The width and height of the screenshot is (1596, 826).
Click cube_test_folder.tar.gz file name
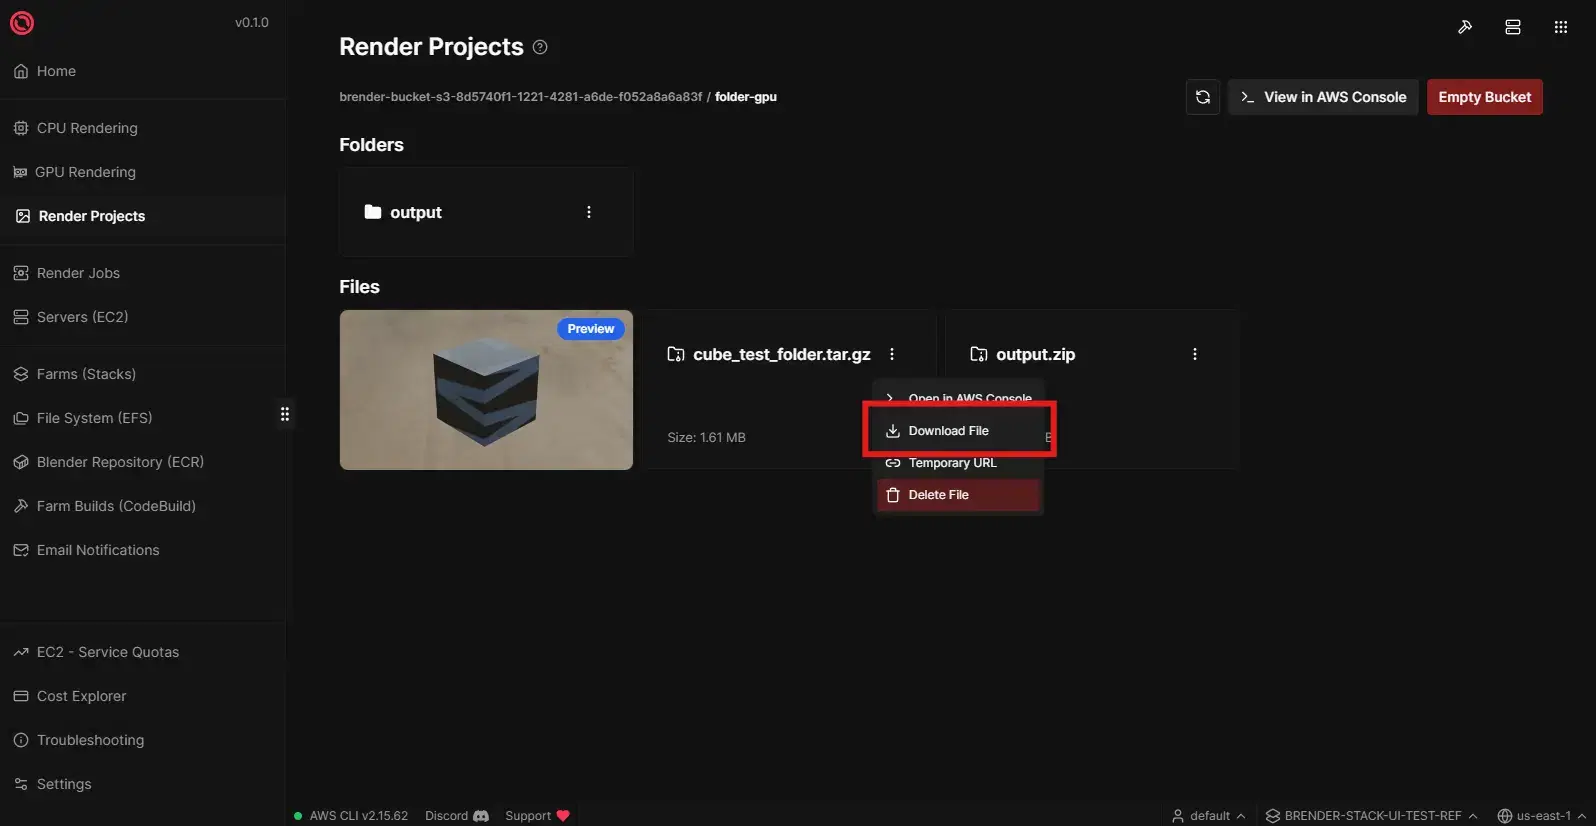(x=782, y=354)
